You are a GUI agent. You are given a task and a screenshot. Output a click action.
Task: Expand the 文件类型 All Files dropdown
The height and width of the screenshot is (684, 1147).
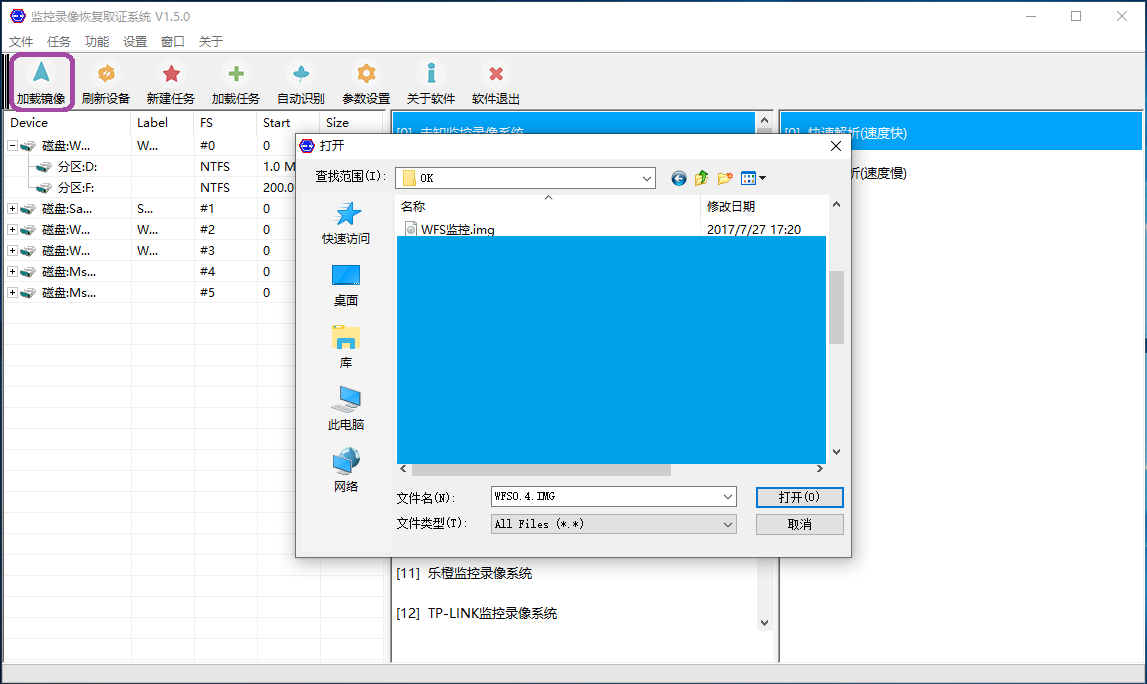[727, 524]
